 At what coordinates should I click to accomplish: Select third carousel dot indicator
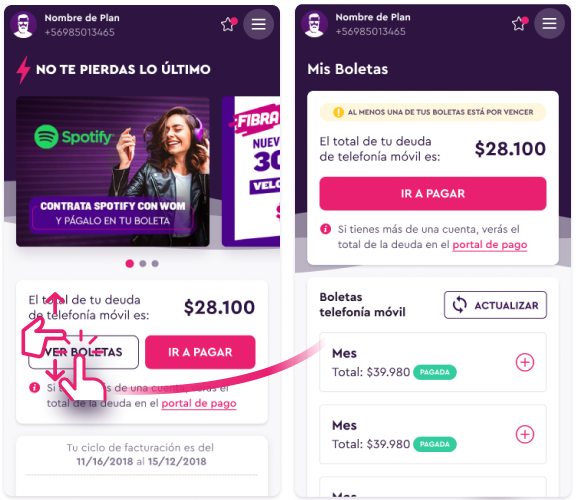click(x=155, y=264)
